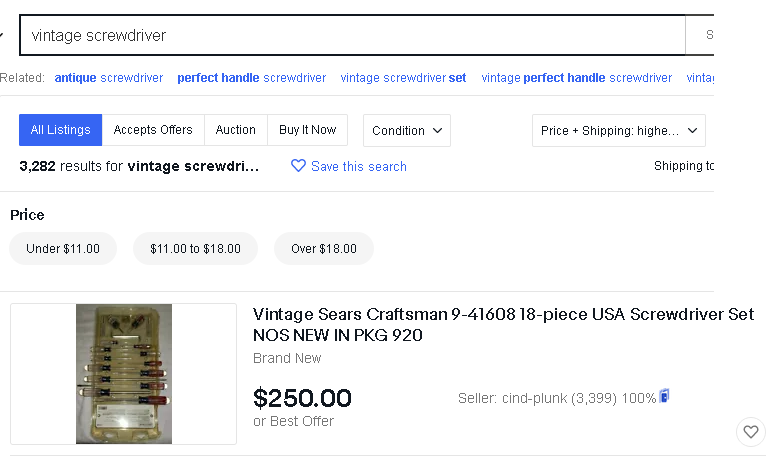Image resolution: width=775 pixels, height=460 pixels.
Task: Click the top-rated seller badge icon
Action: 664,396
